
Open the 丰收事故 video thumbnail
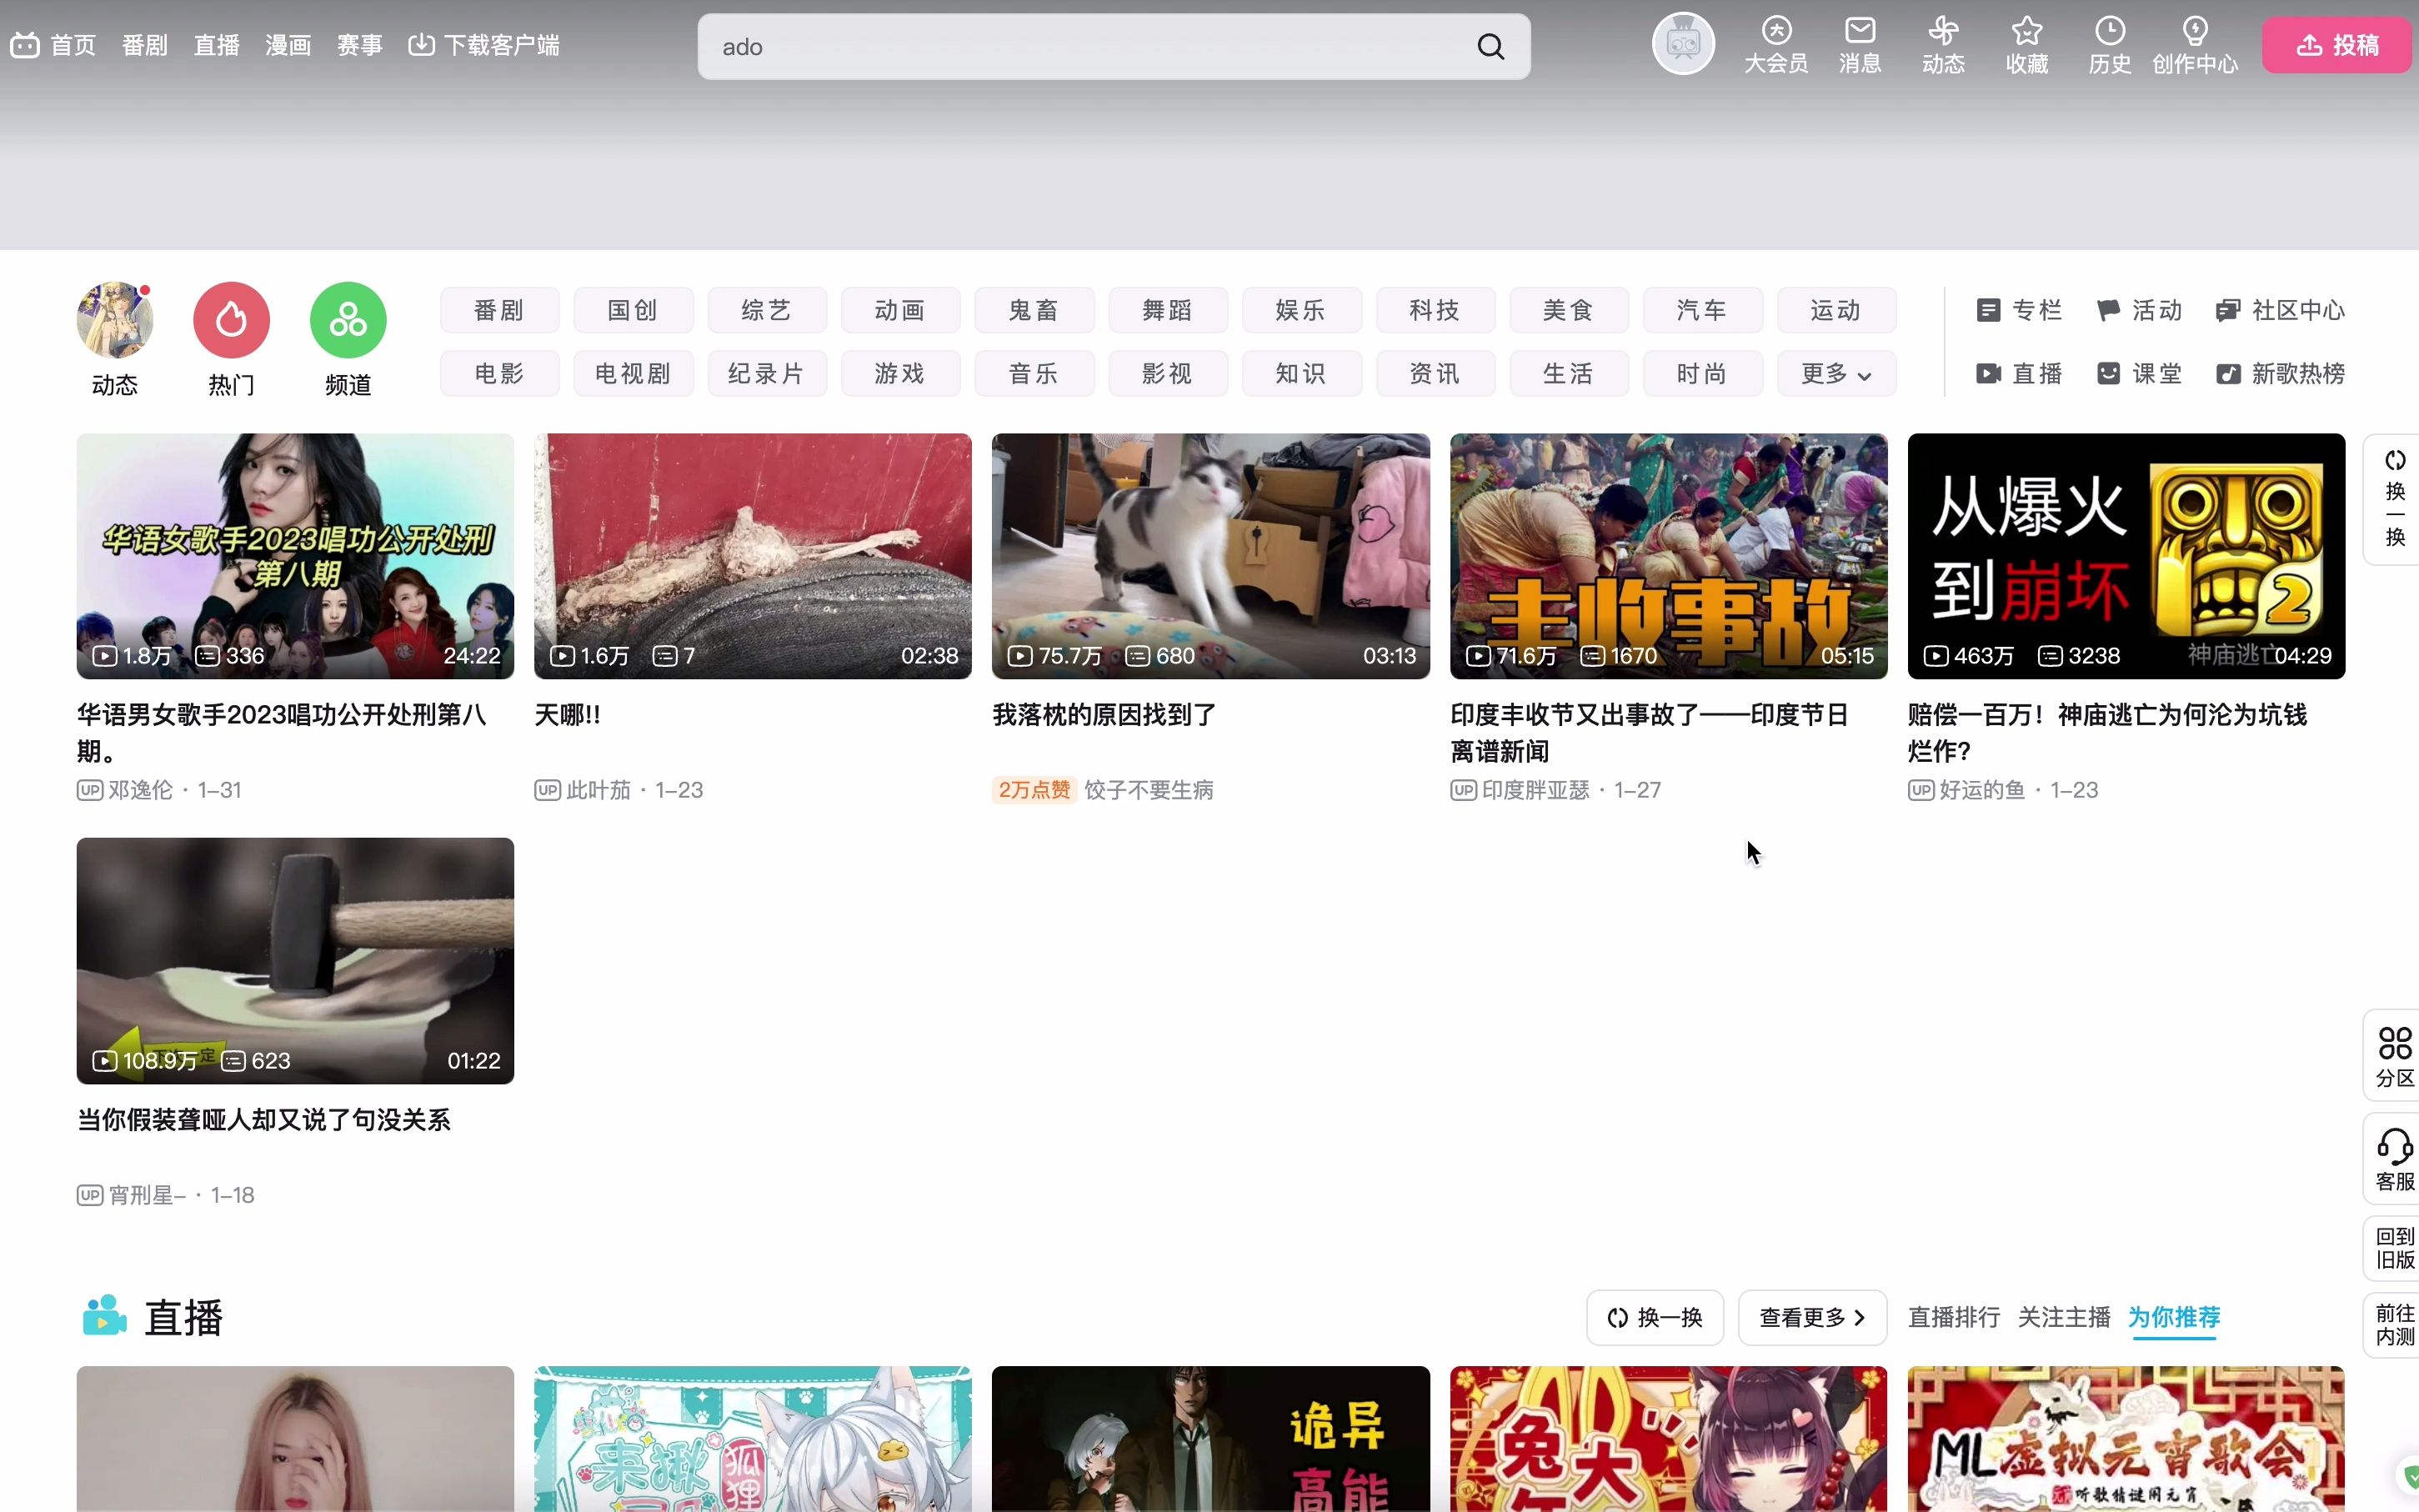[1668, 556]
